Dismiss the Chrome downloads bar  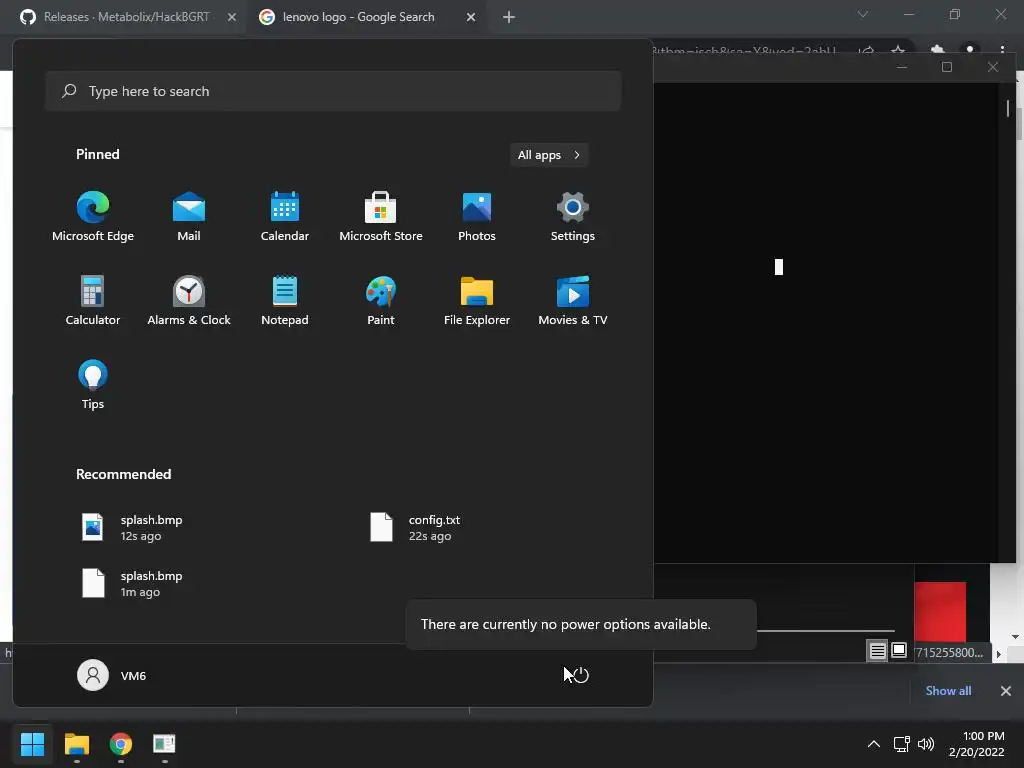1006,691
